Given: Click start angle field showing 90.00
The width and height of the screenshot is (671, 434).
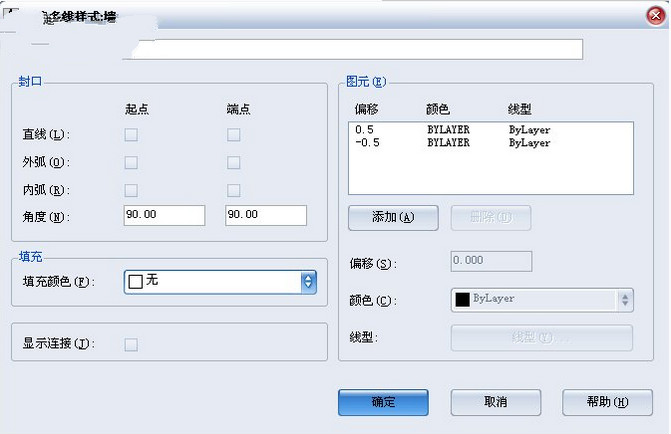Looking at the screenshot, I should click(164, 215).
